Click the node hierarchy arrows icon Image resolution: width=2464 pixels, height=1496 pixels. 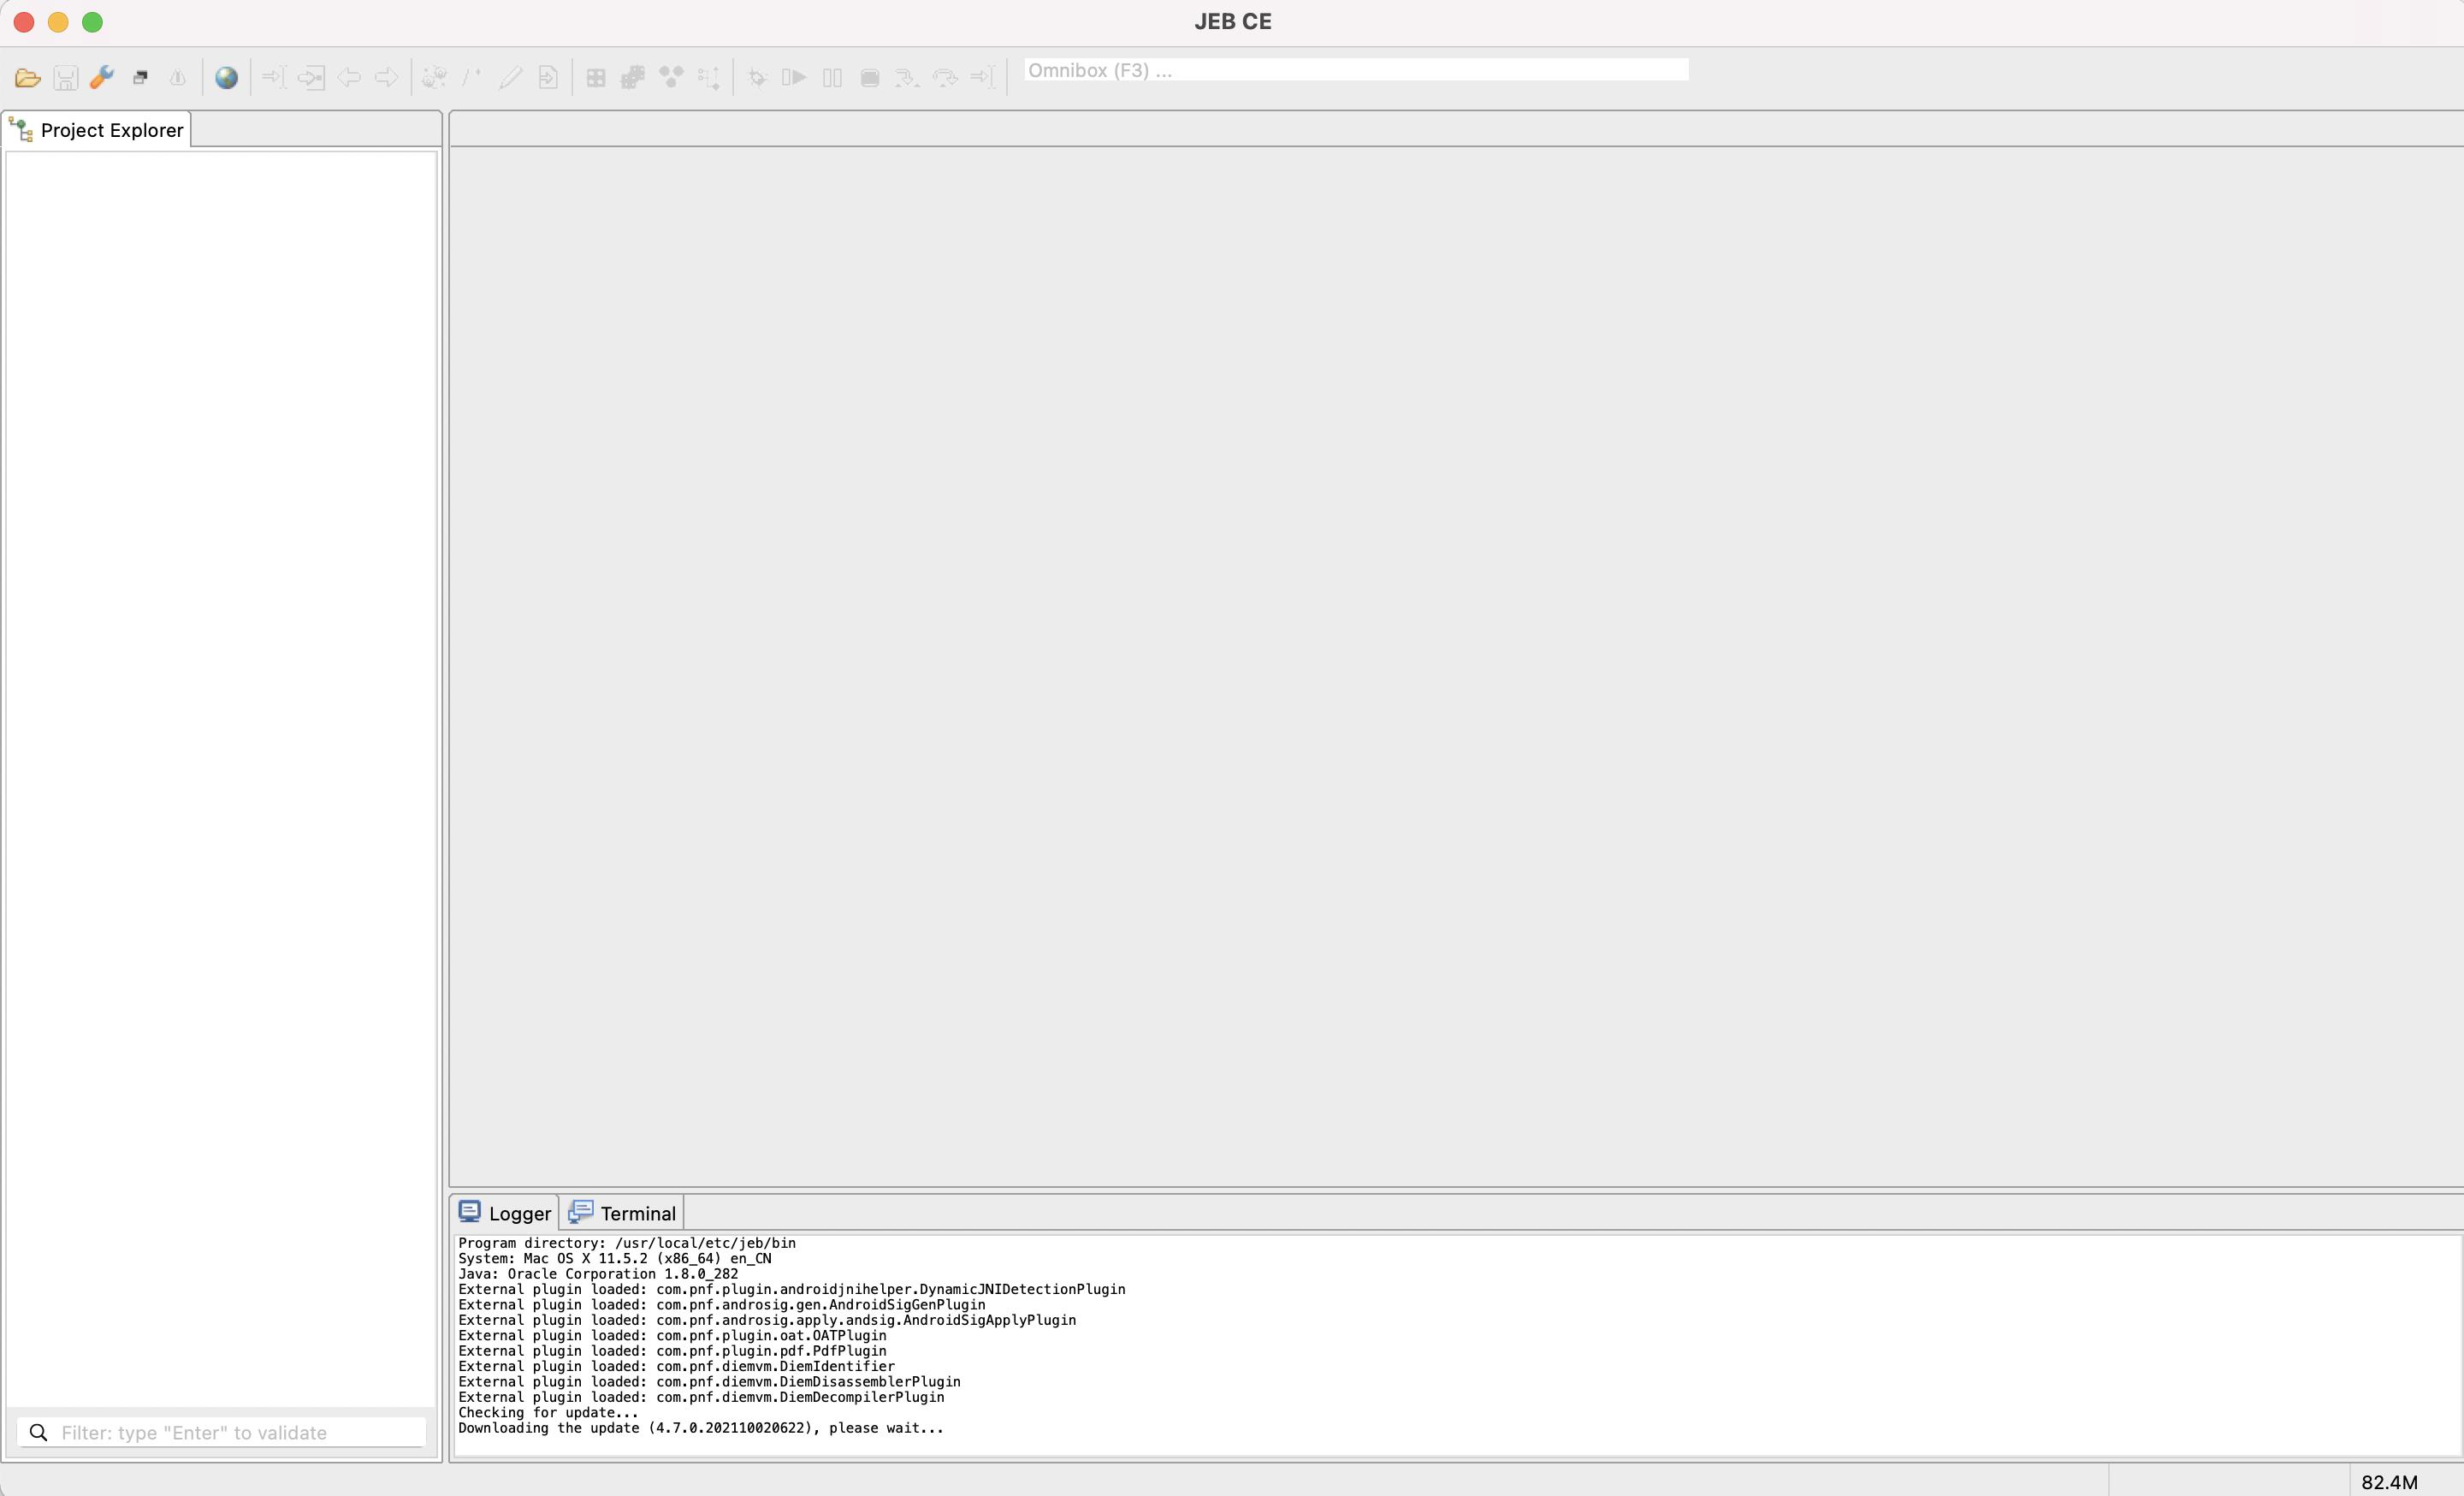(709, 78)
